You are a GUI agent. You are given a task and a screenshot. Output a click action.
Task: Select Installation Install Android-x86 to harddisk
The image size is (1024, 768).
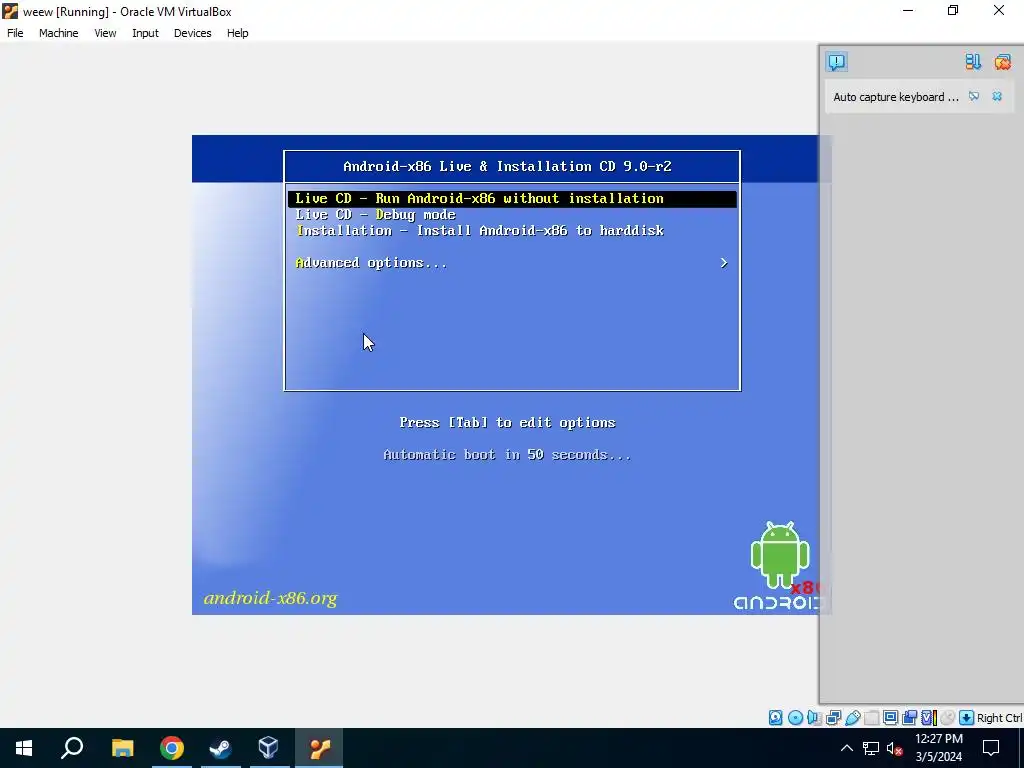click(480, 231)
